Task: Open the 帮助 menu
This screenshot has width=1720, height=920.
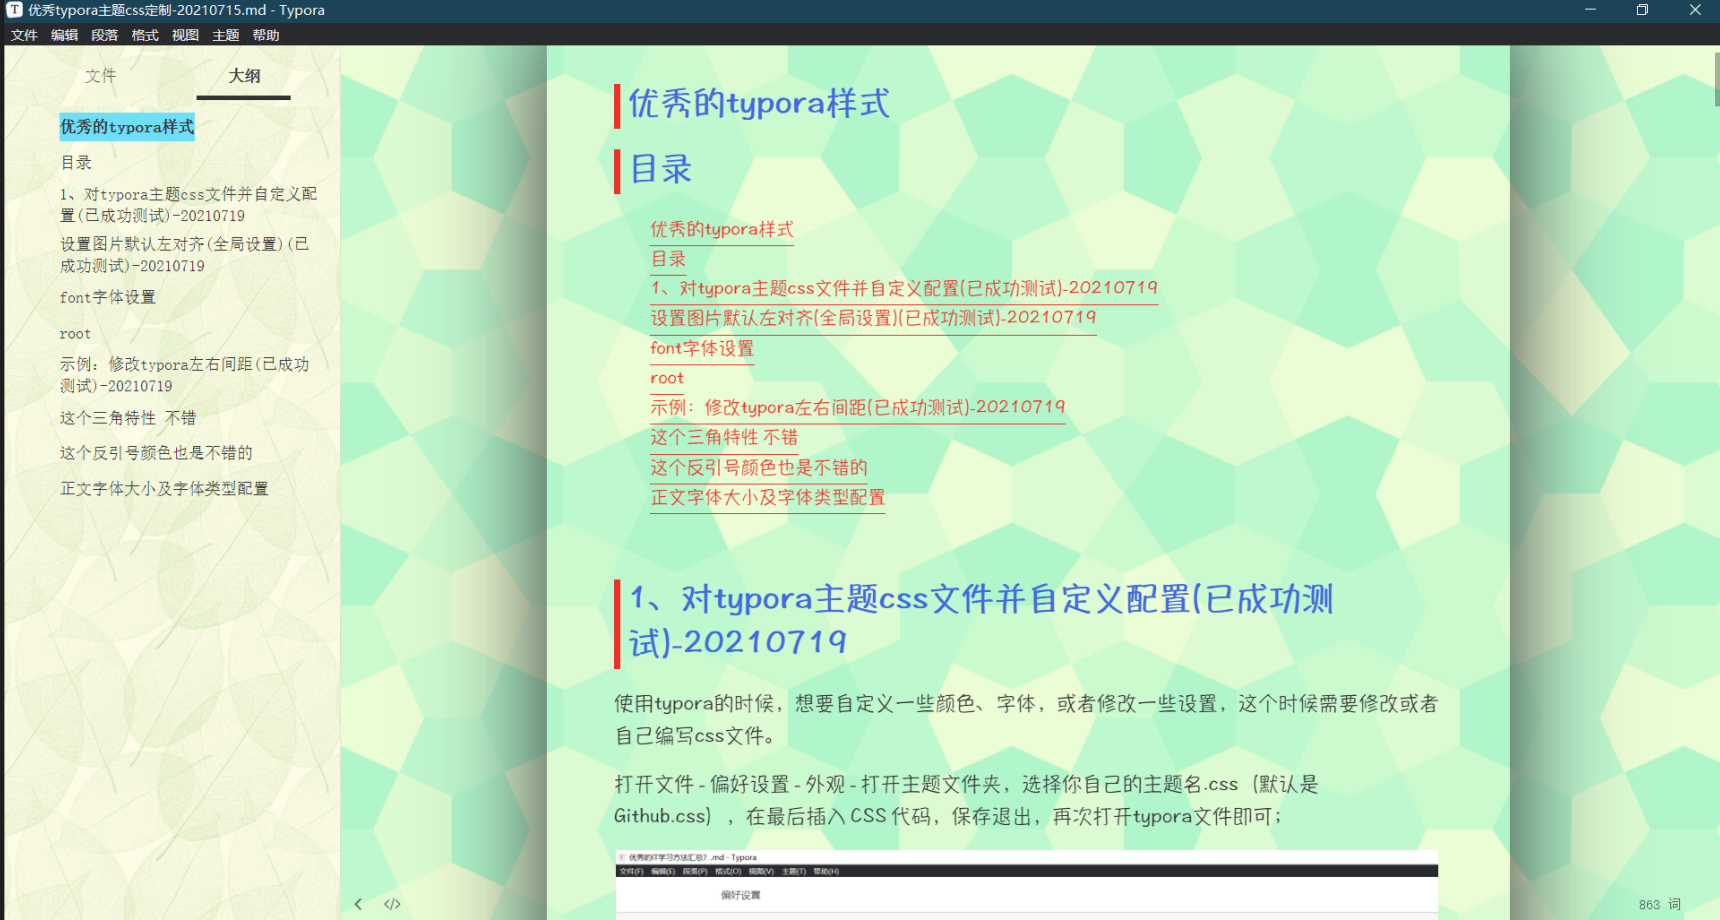Action: coord(266,35)
